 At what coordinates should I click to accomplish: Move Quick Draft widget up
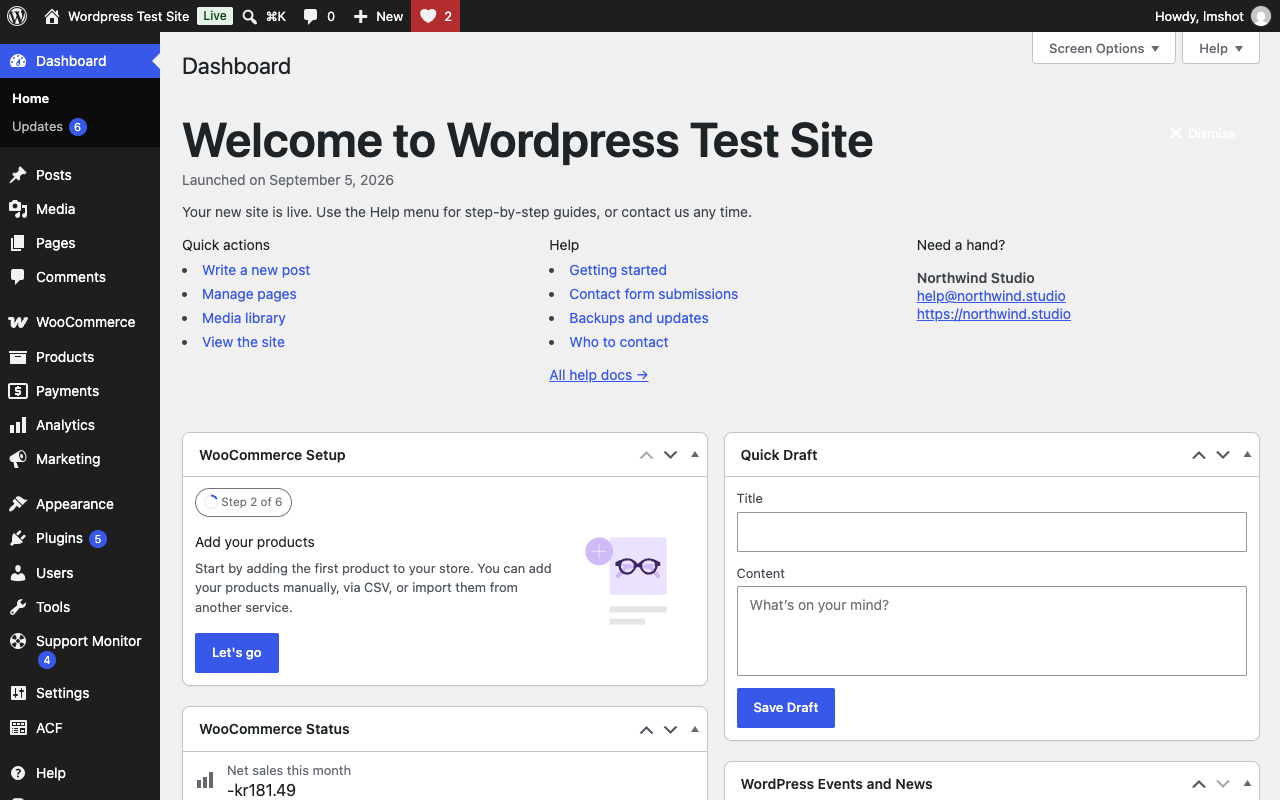1198,455
